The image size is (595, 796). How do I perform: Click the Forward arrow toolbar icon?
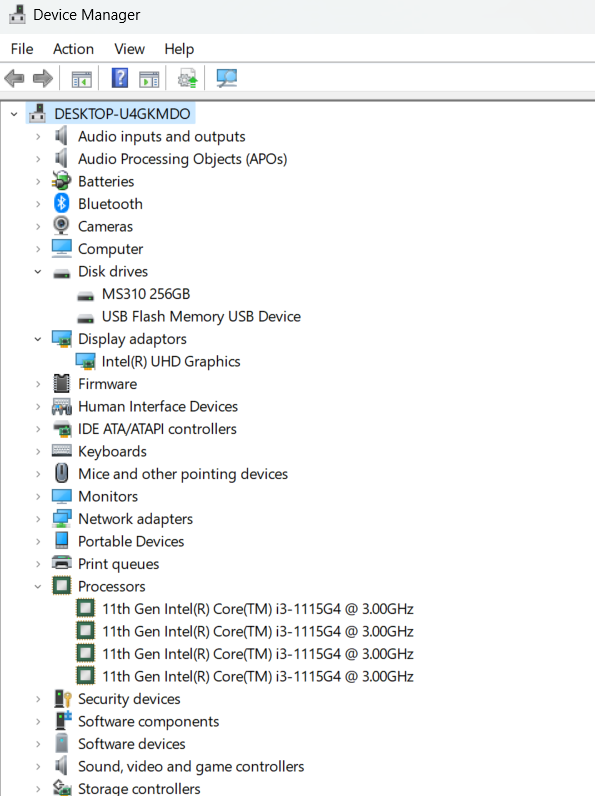pos(43,79)
